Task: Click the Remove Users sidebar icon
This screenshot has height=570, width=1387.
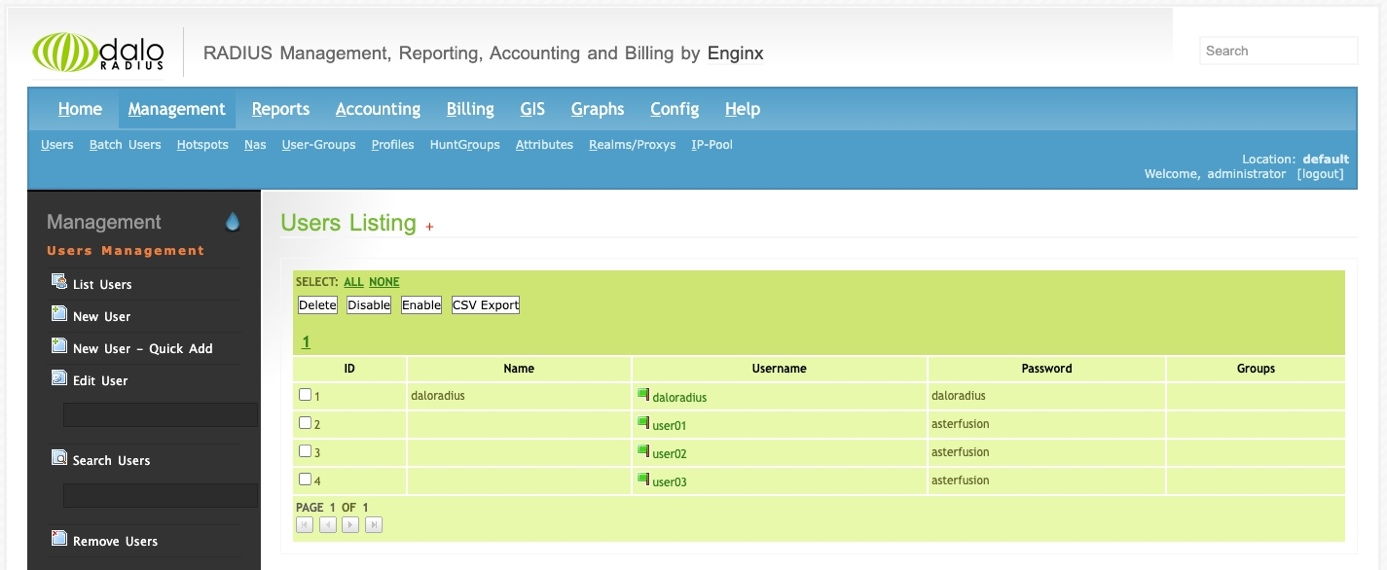Action: 59,540
